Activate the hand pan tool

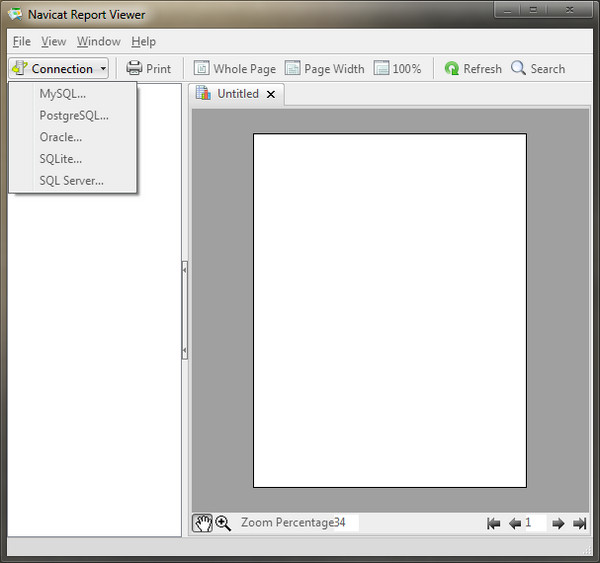(x=203, y=523)
